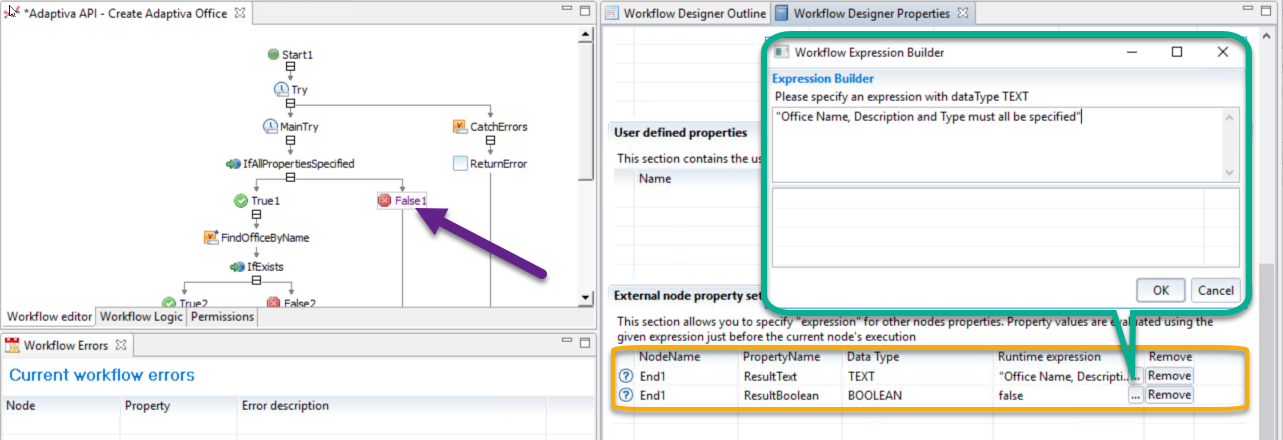Select the FindOfficeByName node icon
Screen dimensions: 1283x440
[211, 237]
